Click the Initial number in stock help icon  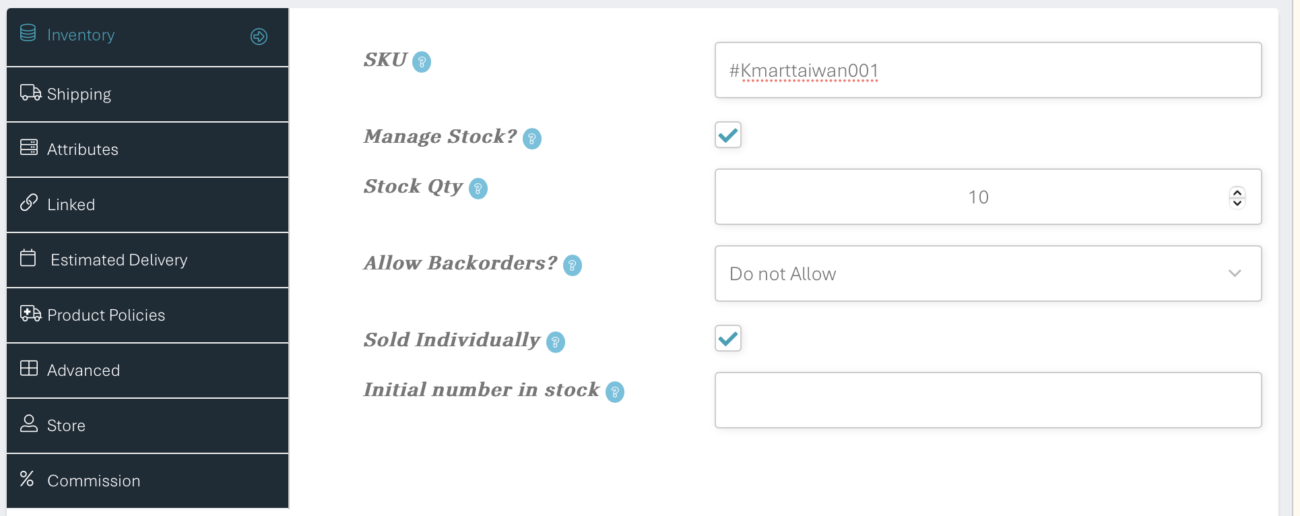(615, 392)
